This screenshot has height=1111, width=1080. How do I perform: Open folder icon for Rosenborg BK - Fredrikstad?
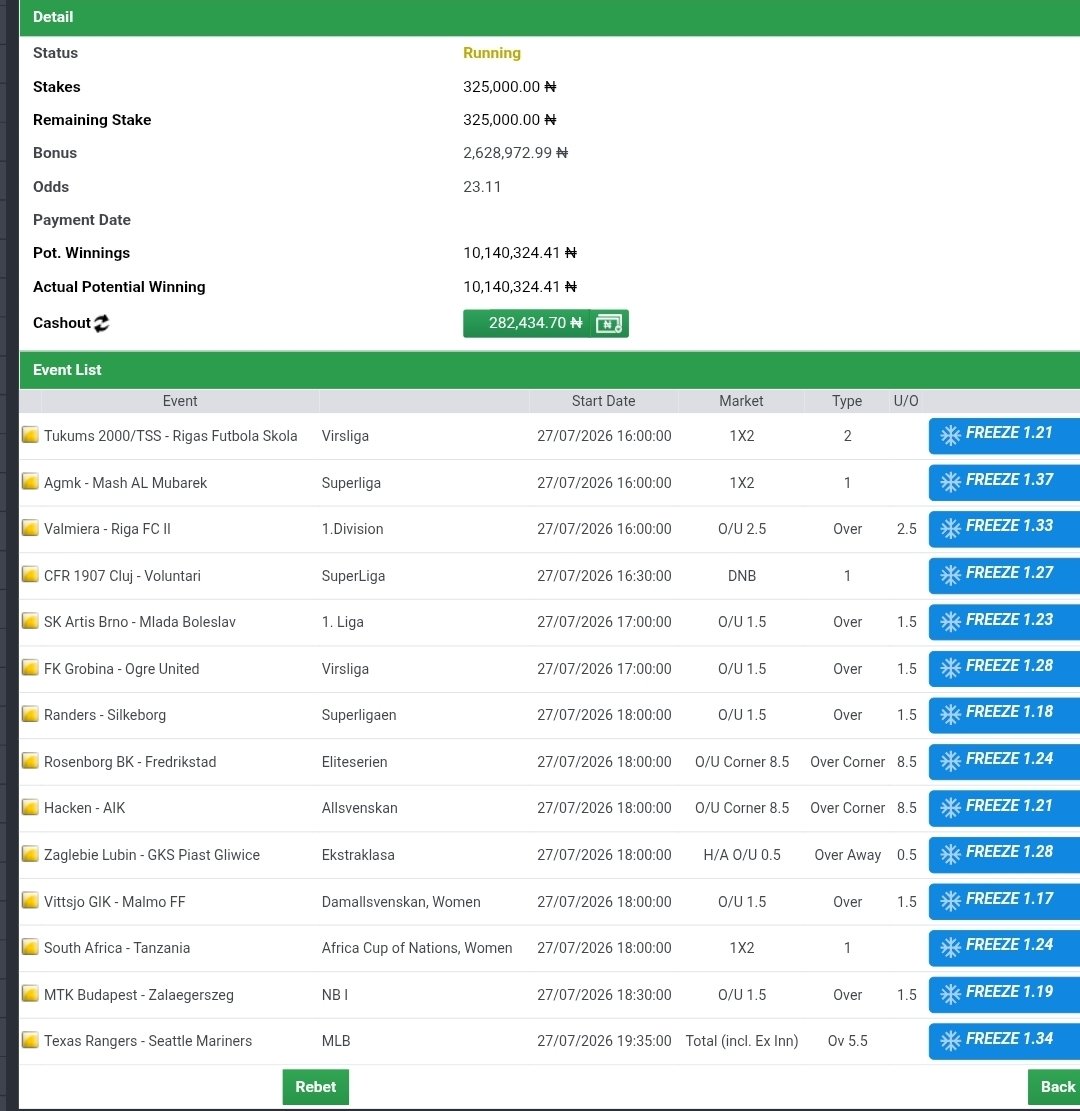pos(30,761)
